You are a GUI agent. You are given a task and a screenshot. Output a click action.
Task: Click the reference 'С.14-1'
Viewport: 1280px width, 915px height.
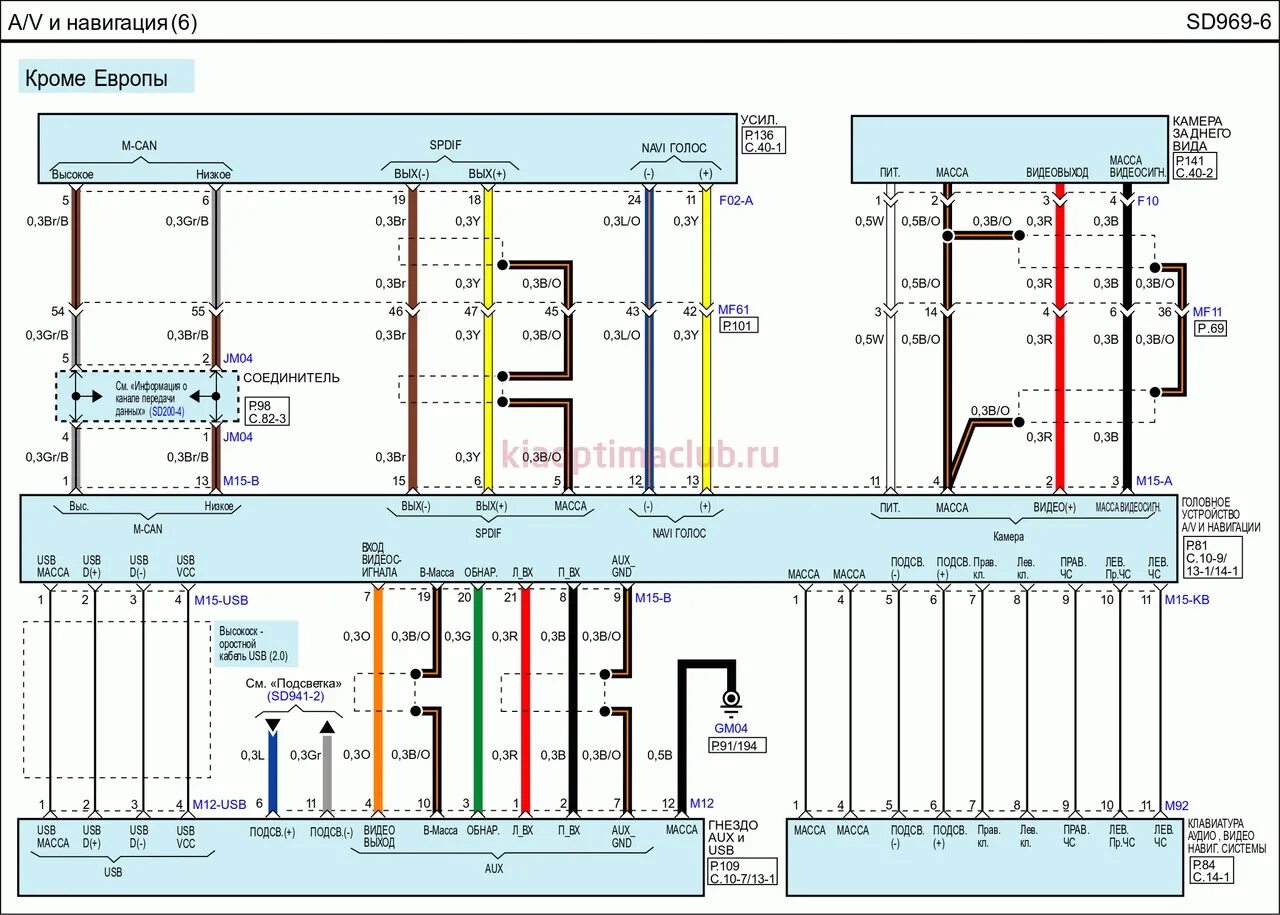coord(1210,877)
